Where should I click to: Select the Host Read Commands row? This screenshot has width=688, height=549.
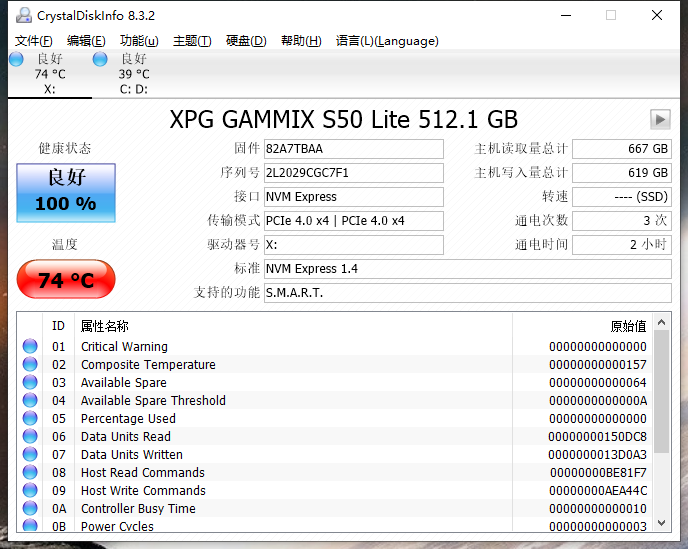tap(335, 472)
